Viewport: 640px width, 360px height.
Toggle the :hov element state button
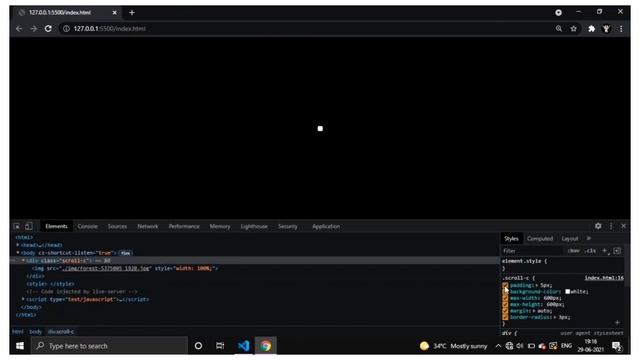pyautogui.click(x=573, y=251)
